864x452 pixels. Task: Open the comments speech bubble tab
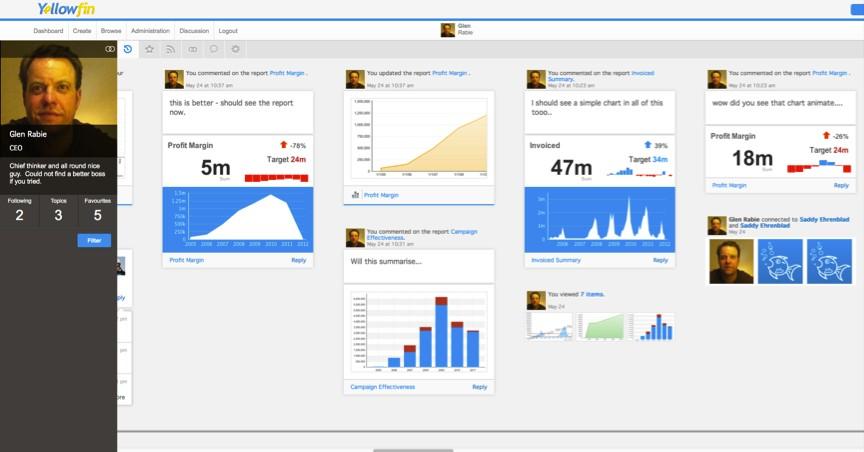click(214, 49)
